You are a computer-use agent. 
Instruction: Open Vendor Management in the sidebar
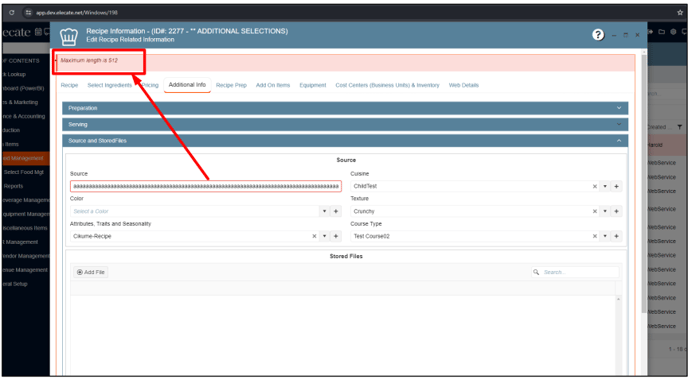pos(25,256)
